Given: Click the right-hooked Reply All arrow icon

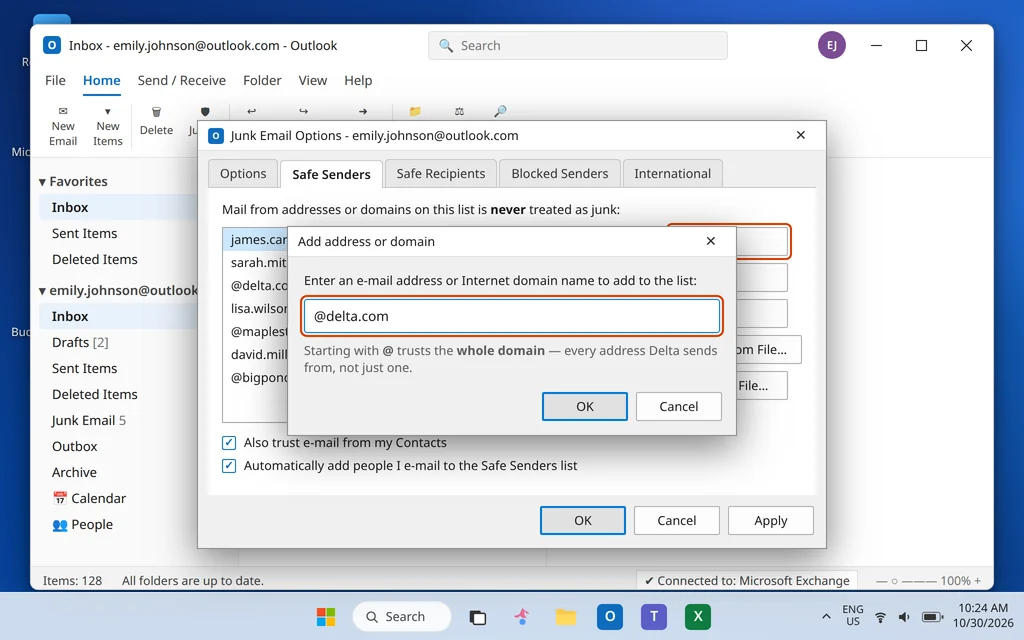Looking at the screenshot, I should pos(304,111).
